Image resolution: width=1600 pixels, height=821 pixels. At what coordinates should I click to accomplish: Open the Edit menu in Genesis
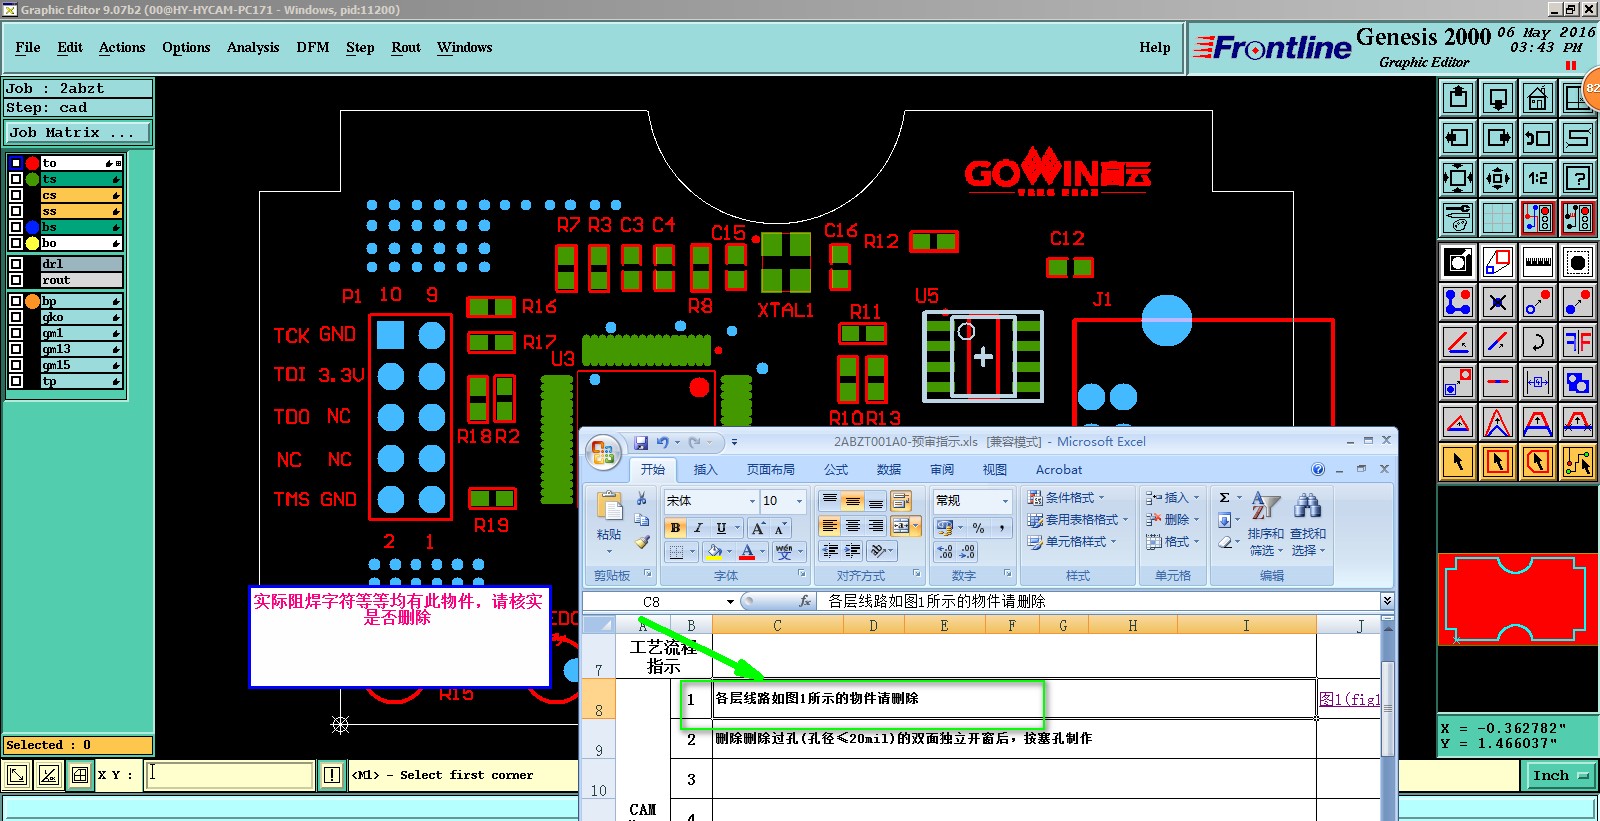(x=70, y=47)
